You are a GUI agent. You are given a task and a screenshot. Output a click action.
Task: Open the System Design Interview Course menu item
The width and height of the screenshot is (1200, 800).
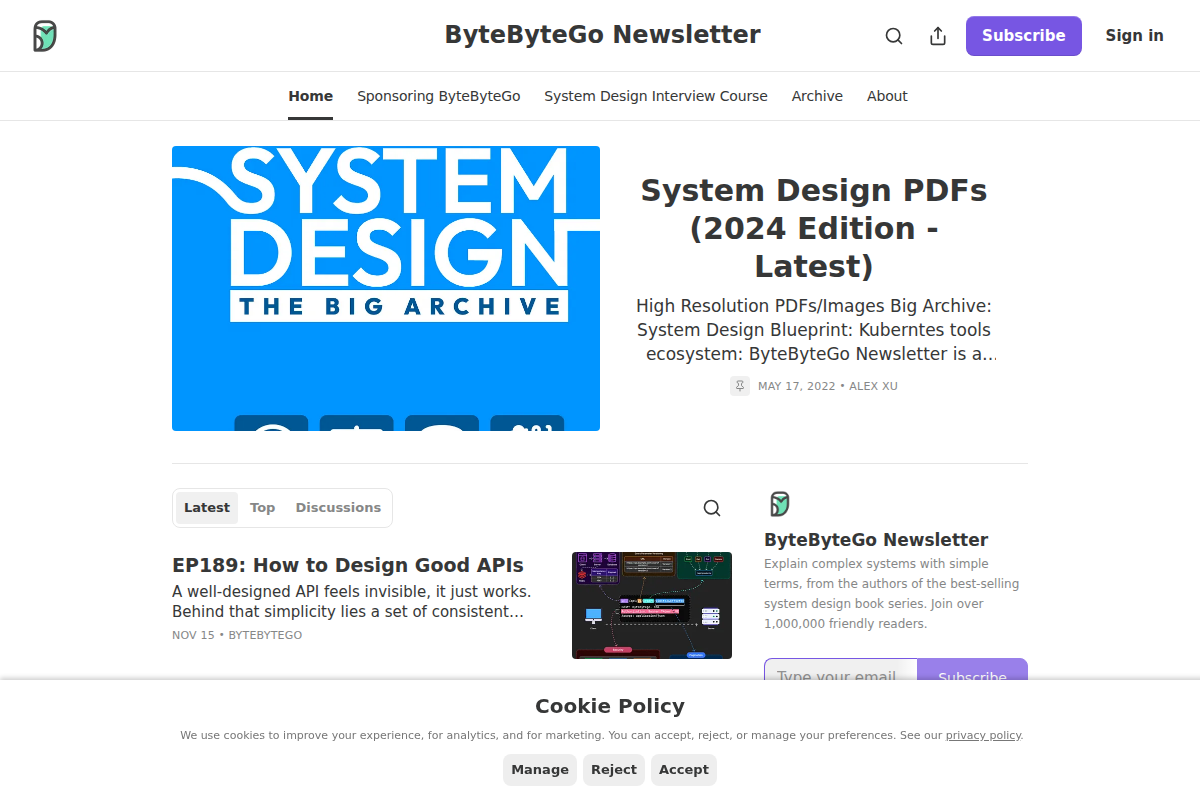coord(655,96)
